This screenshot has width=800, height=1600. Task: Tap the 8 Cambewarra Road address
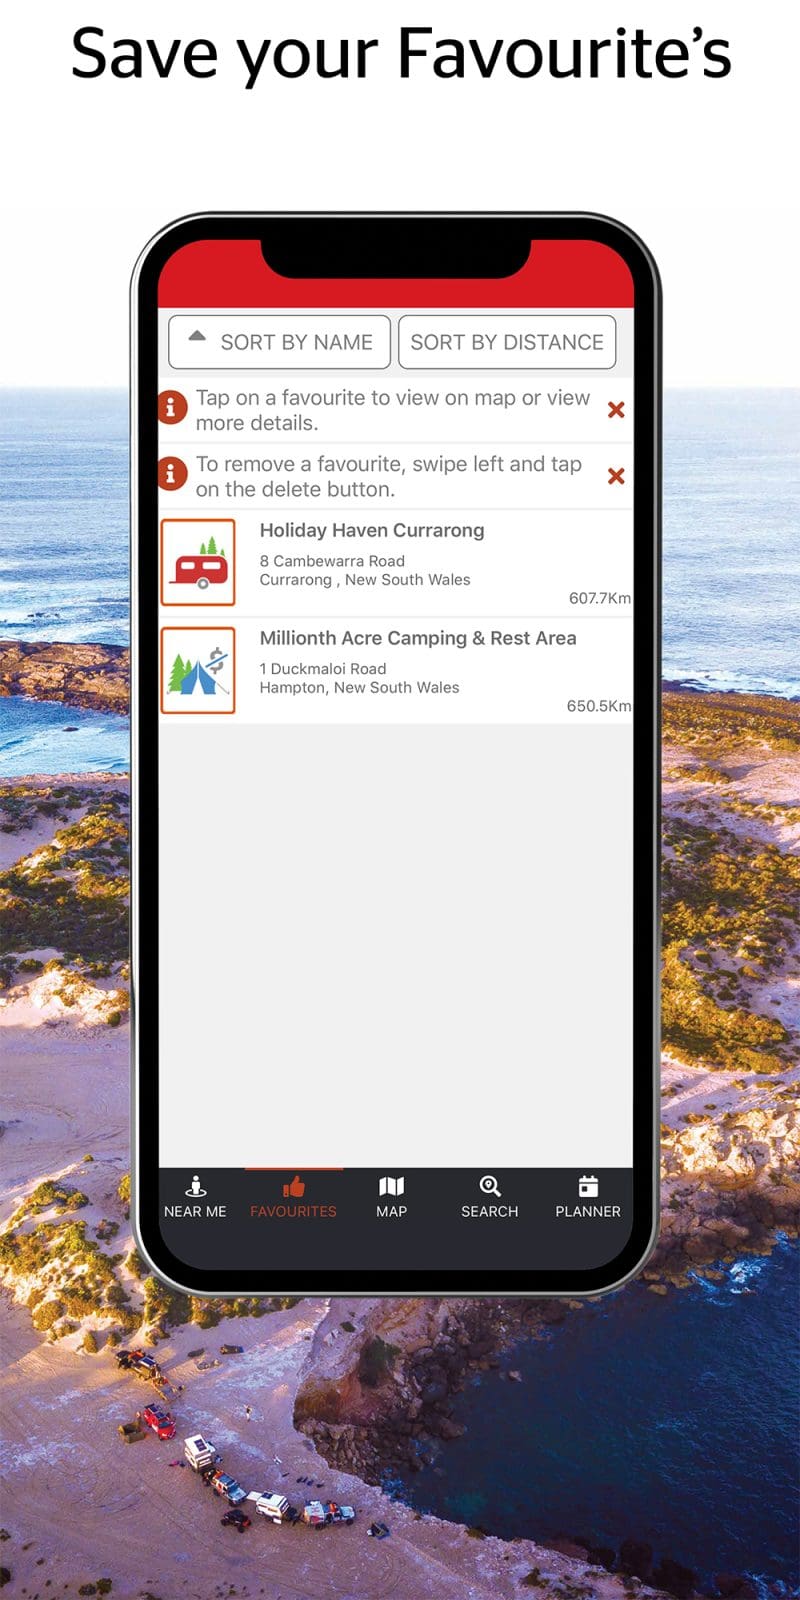coord(332,561)
